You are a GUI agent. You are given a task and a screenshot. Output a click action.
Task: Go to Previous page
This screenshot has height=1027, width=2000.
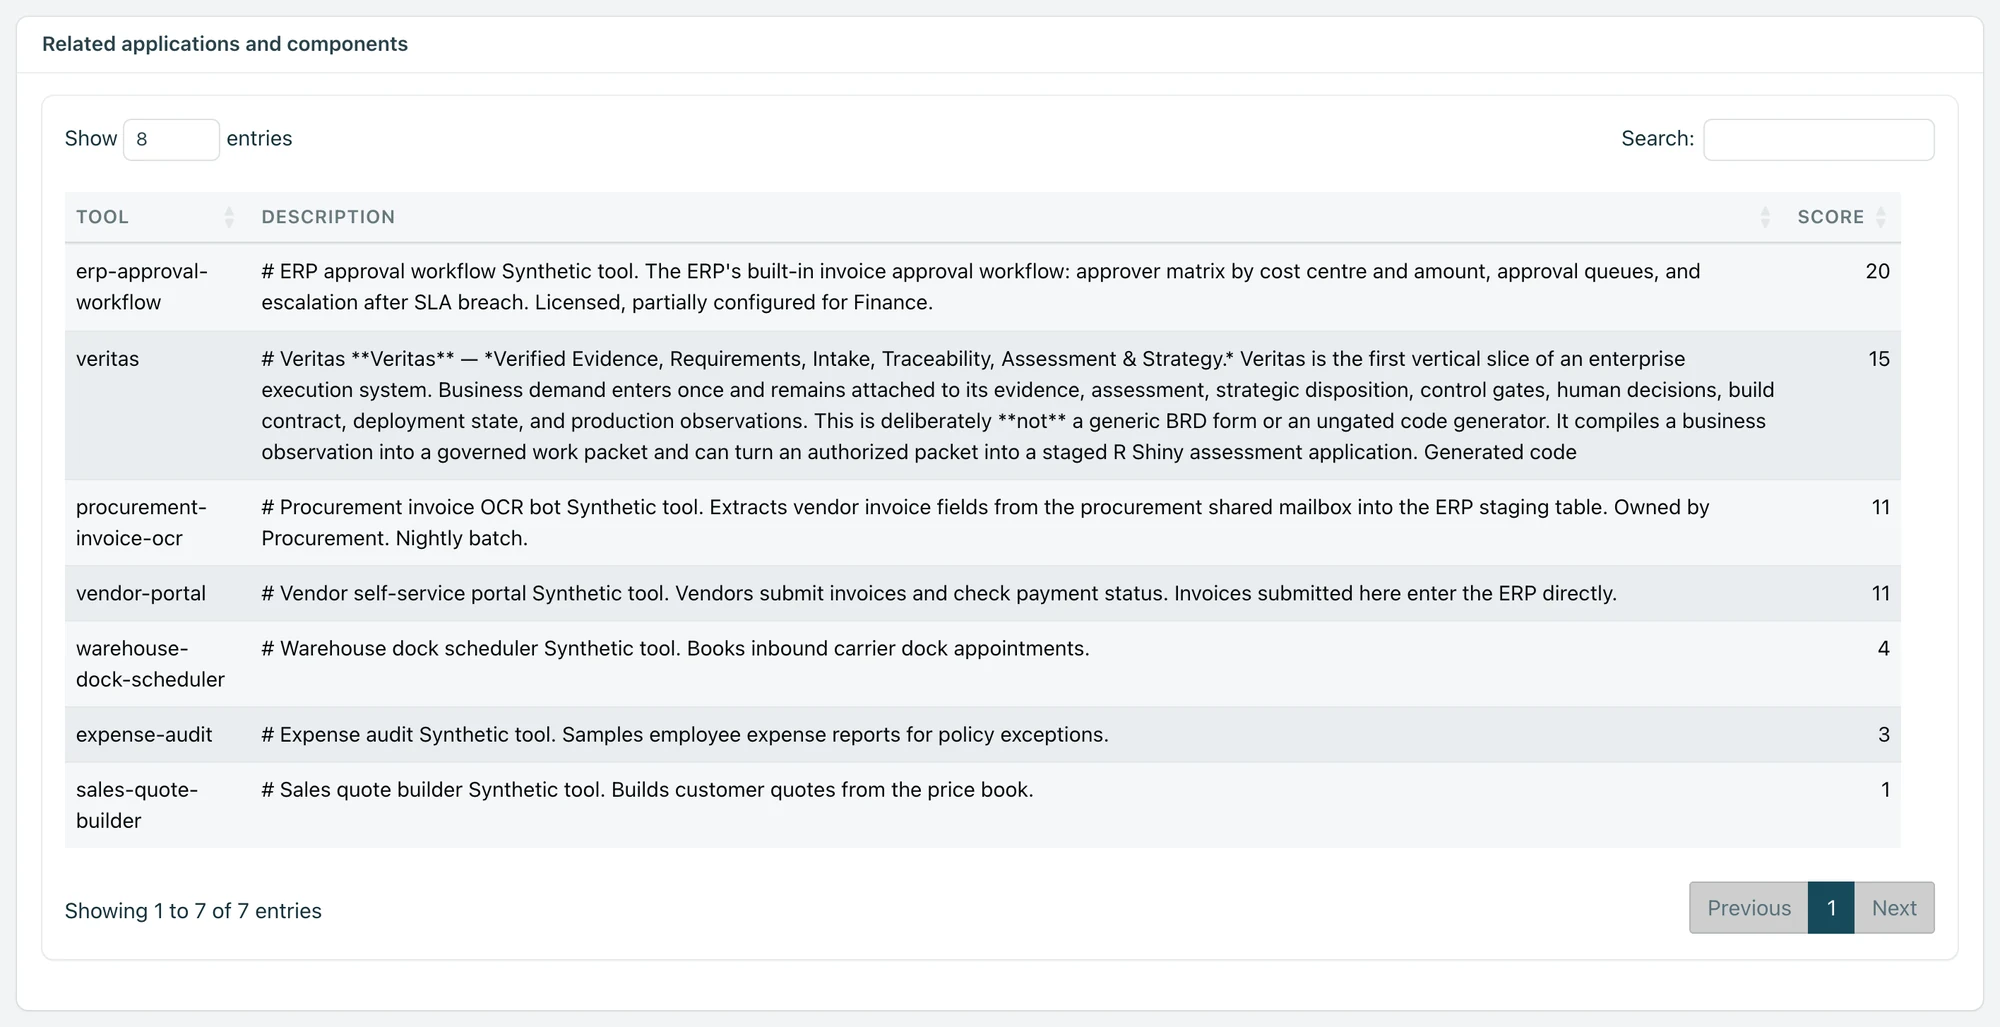1748,908
